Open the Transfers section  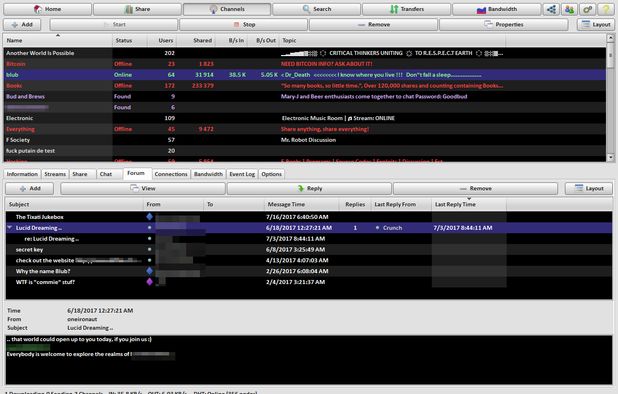click(406, 9)
